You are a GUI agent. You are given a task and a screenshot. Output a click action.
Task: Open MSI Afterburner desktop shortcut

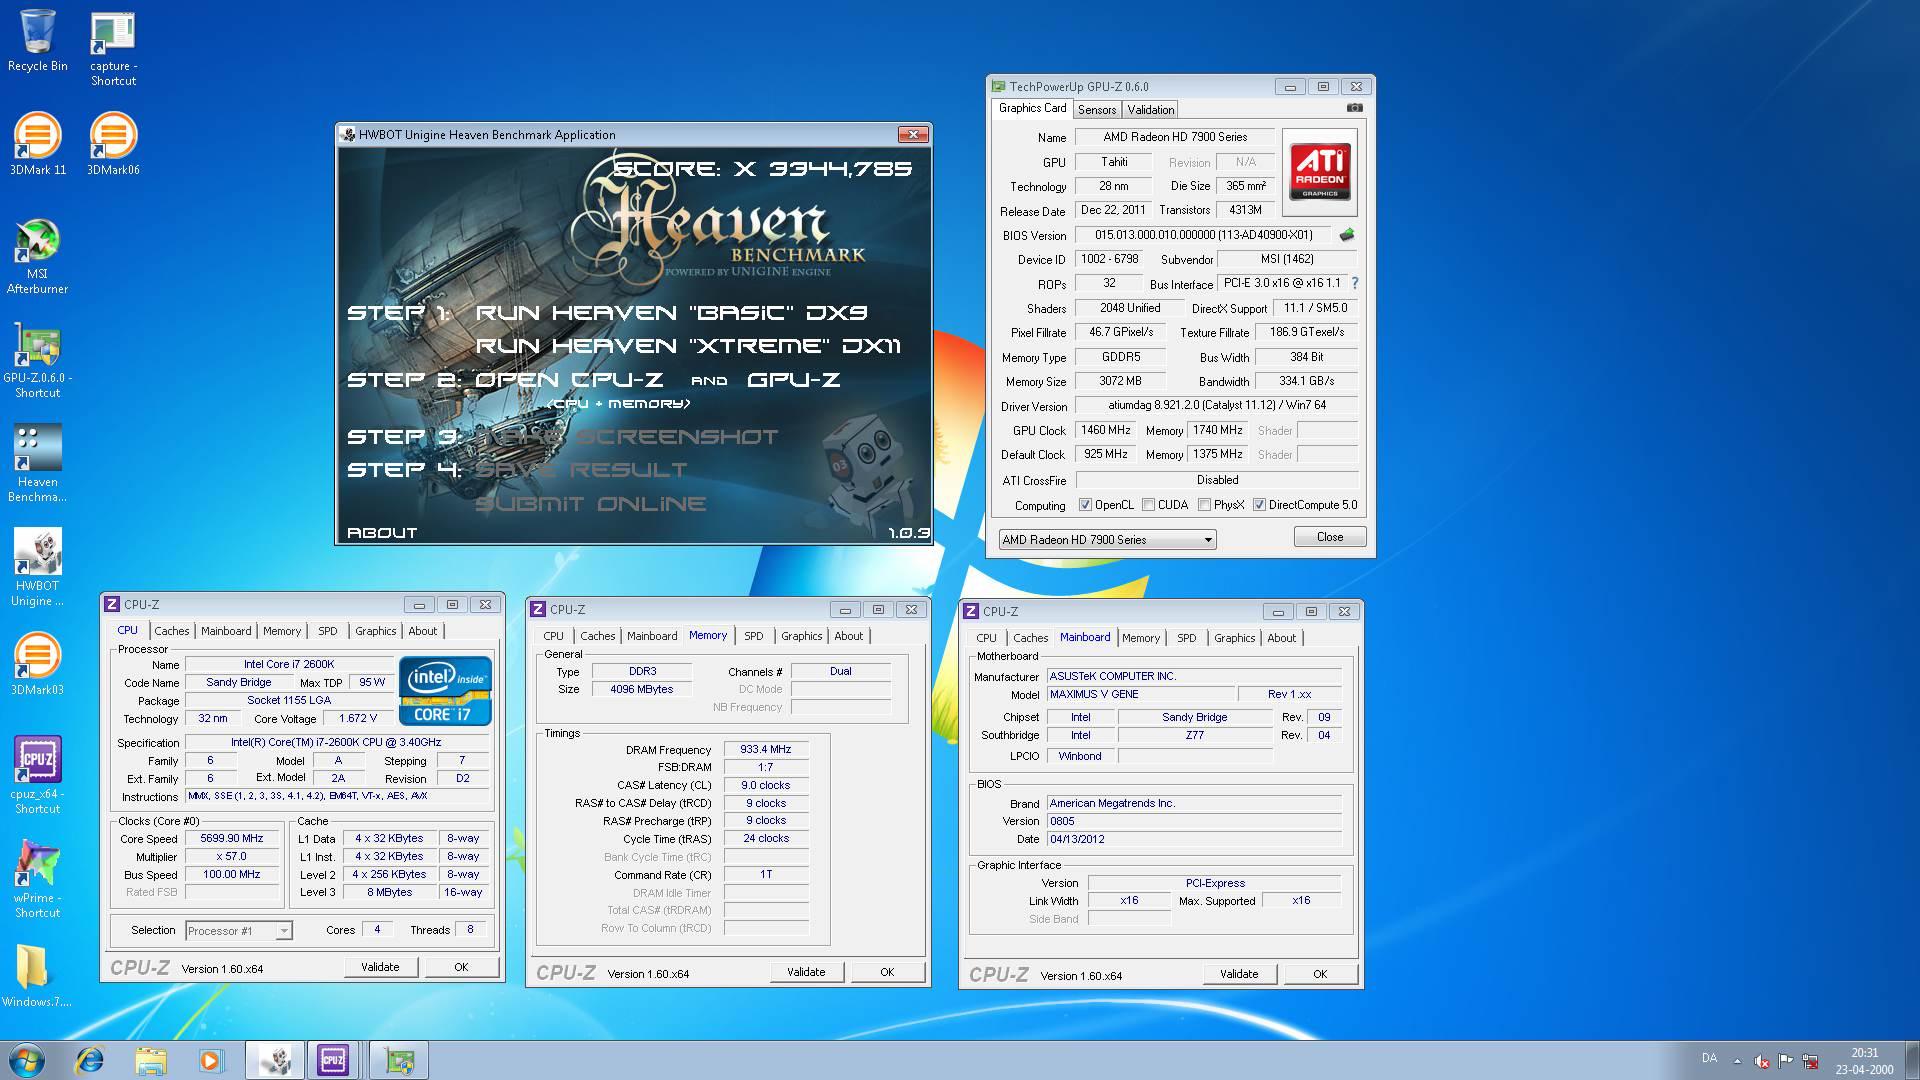pos(37,256)
